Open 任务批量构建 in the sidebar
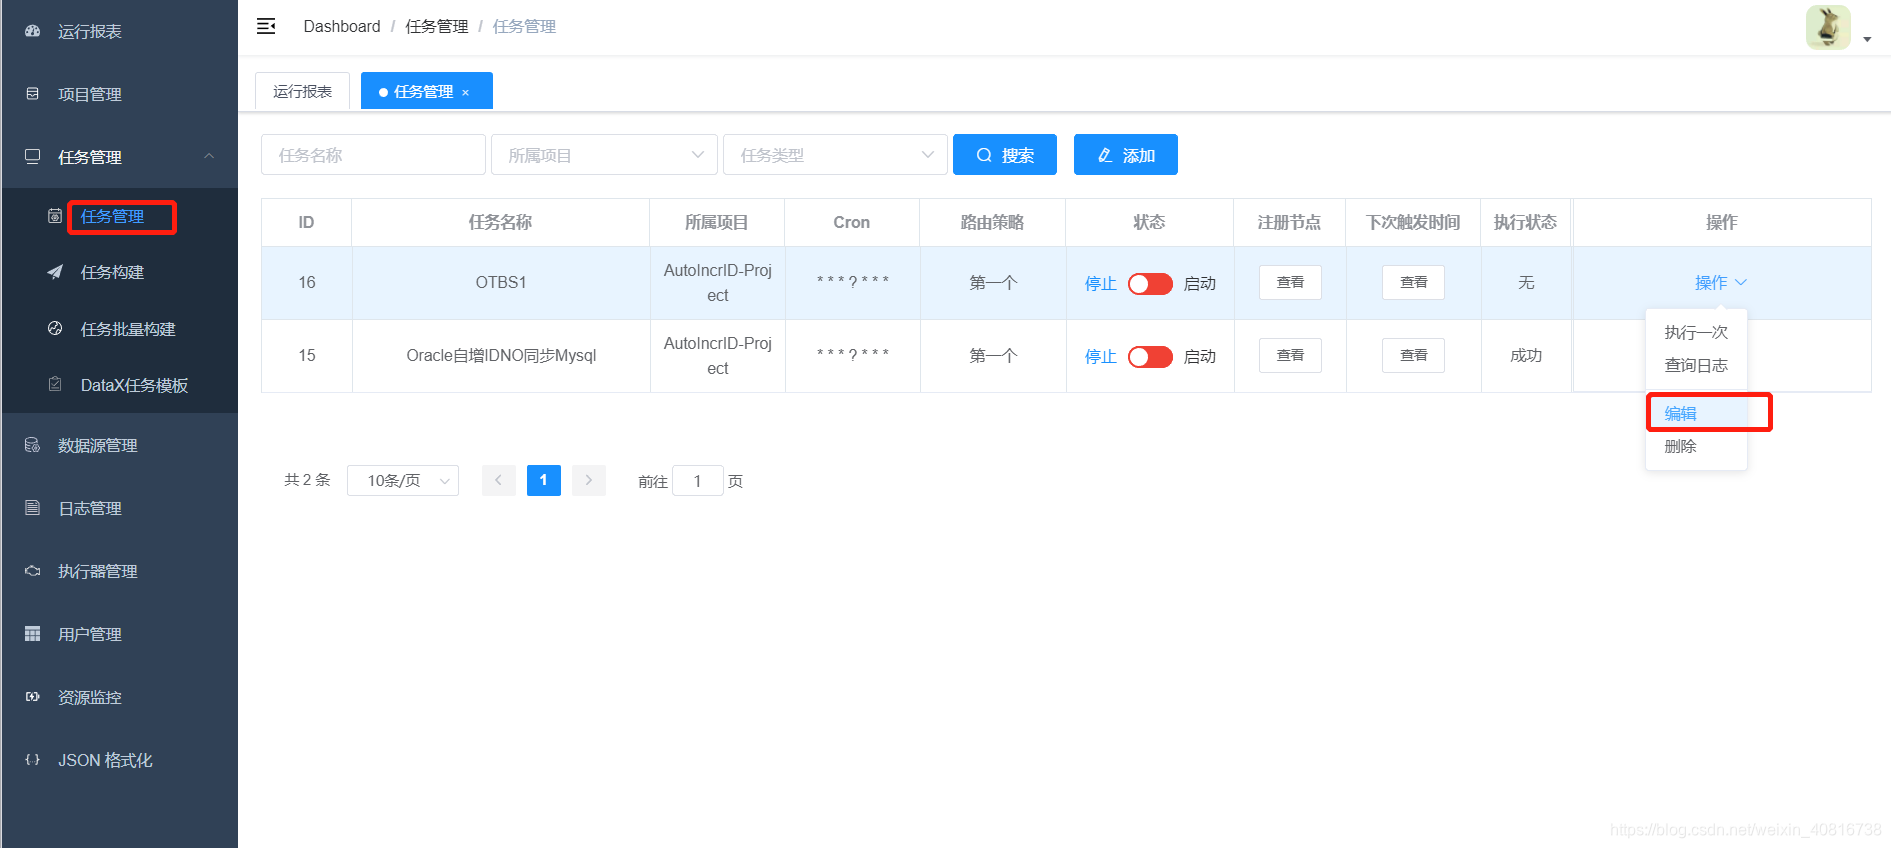Screen dimensions: 1891x848 (120, 329)
